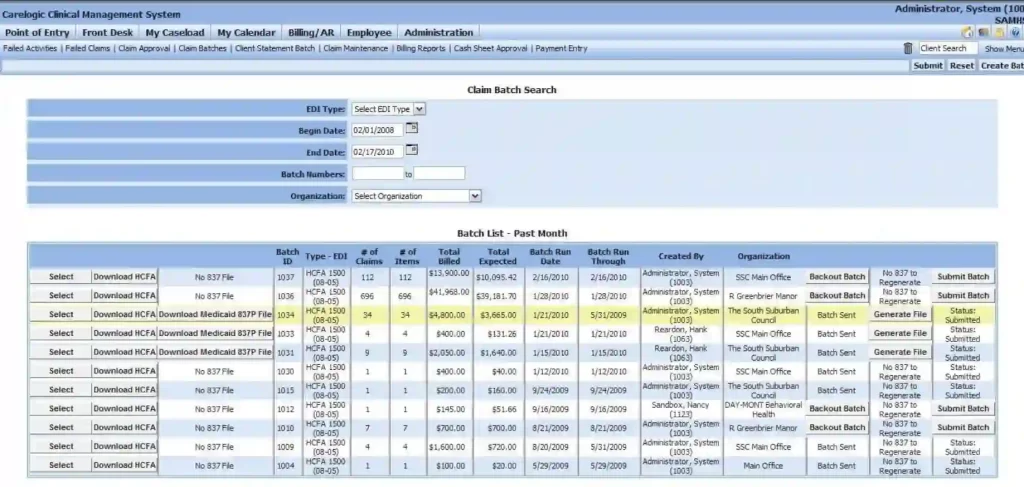Screen dimensions: 1024x487
Task: Click Submit Batch for batch 1012
Action: pyautogui.click(x=963, y=409)
